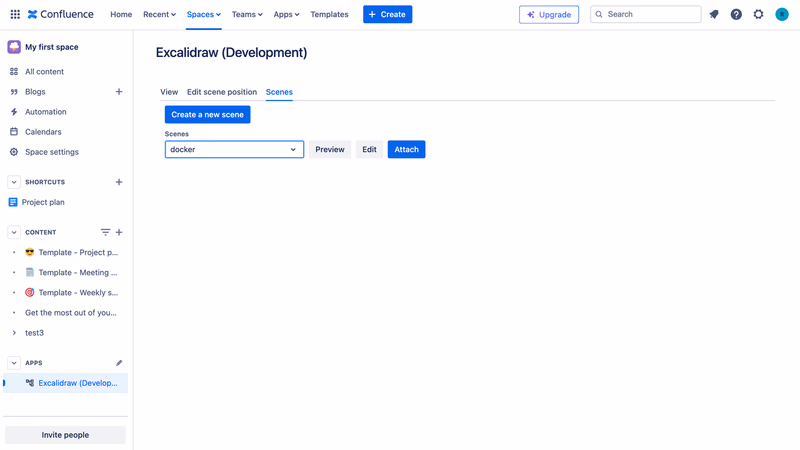The image size is (800, 450).
Task: Open the test3 page
Action: [x=34, y=333]
